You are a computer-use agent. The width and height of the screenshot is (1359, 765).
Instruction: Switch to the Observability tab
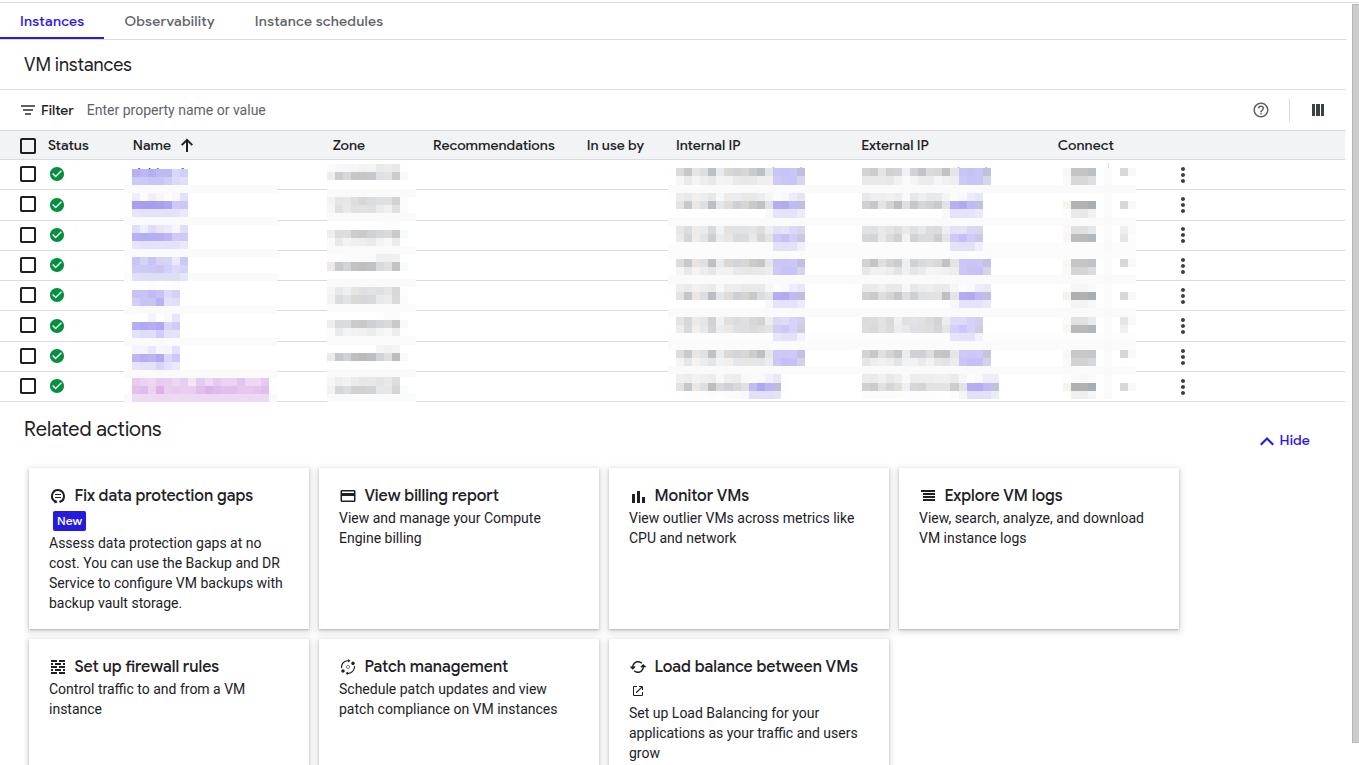[169, 21]
